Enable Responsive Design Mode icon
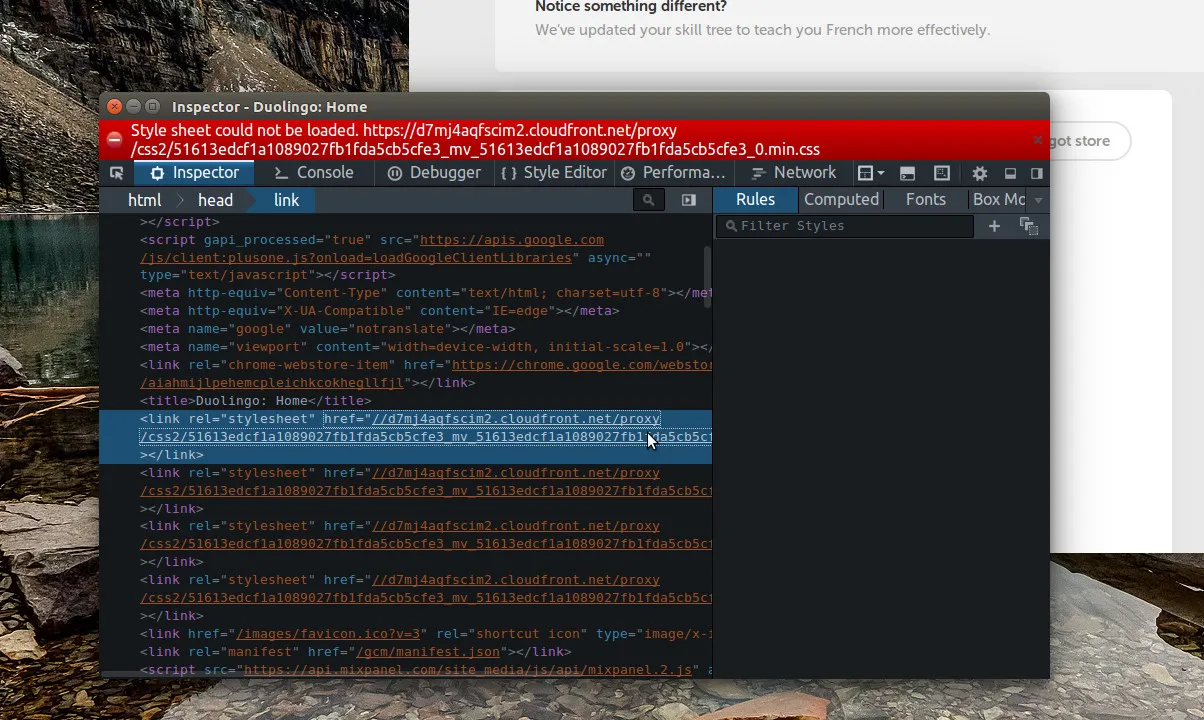Image resolution: width=1204 pixels, height=720 pixels. (941, 173)
